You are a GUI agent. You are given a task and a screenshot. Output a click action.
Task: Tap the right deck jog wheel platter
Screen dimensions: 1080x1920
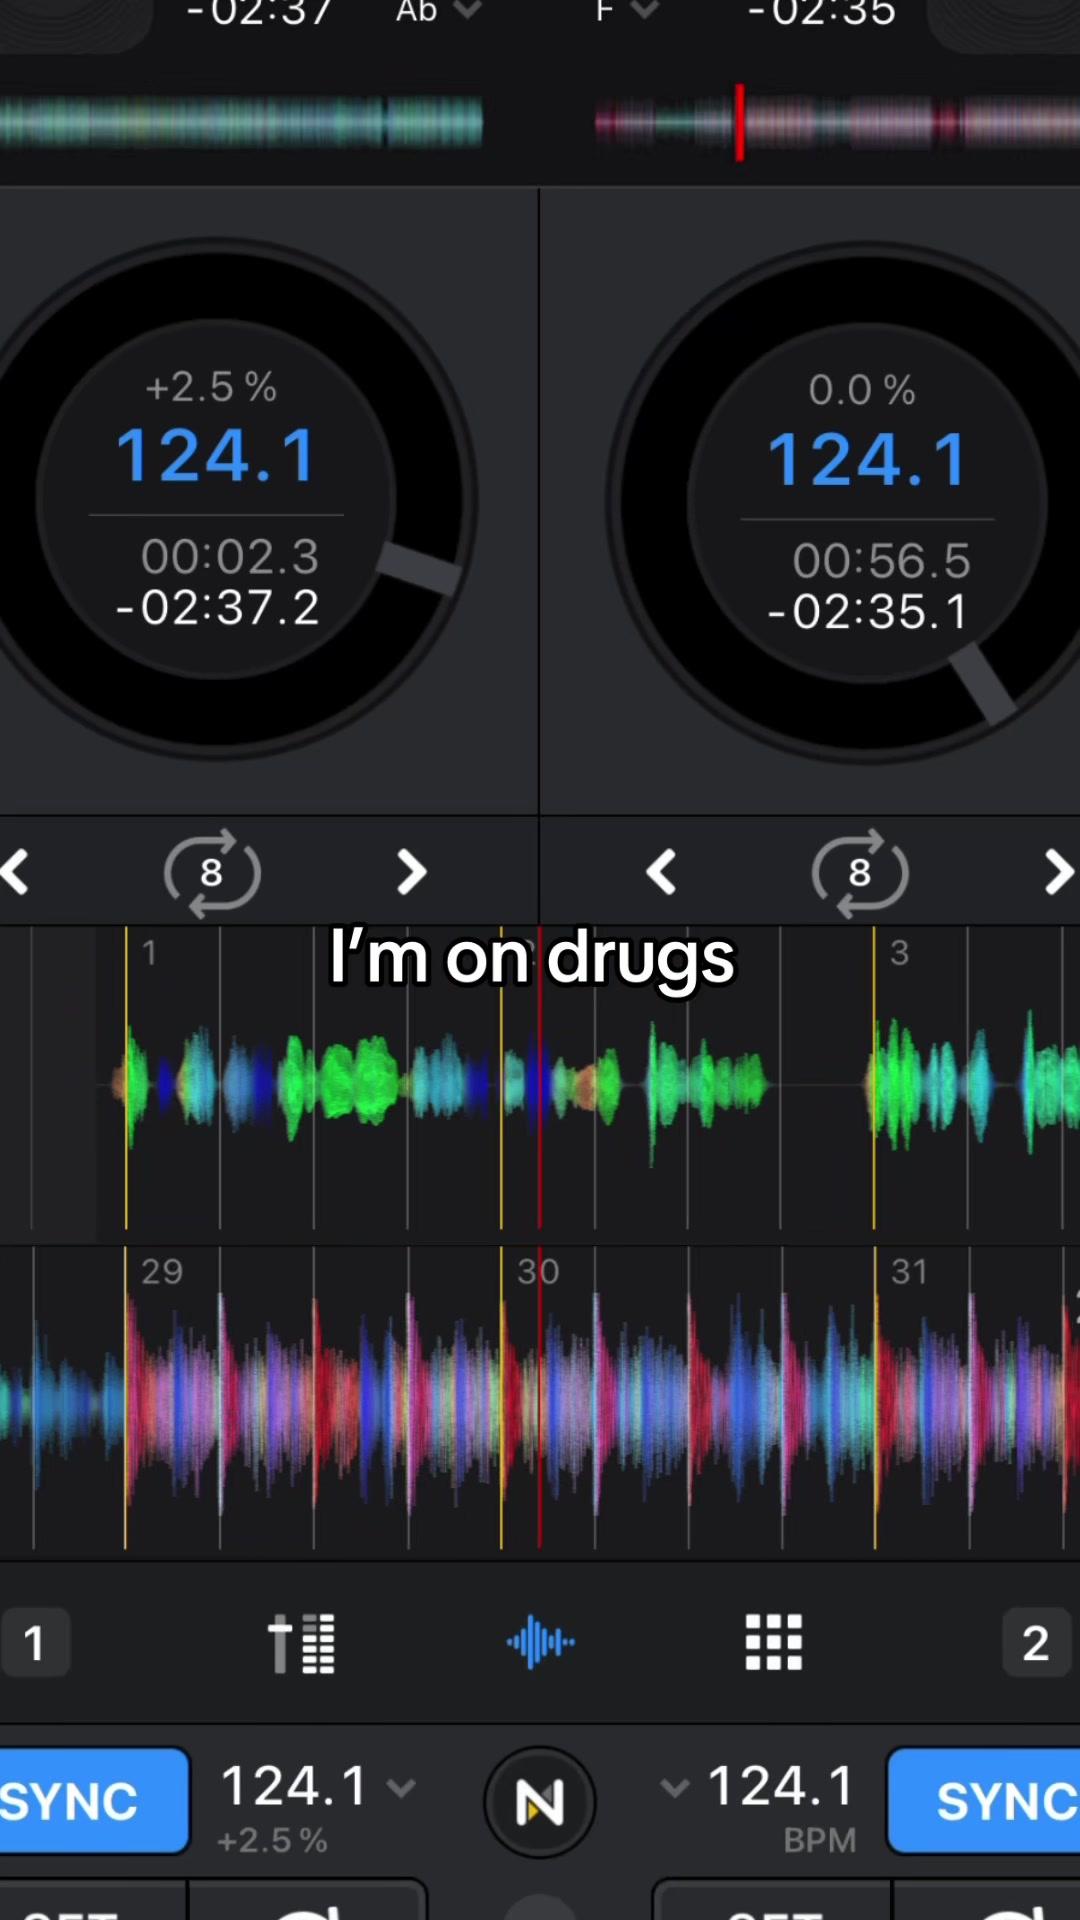click(x=866, y=502)
